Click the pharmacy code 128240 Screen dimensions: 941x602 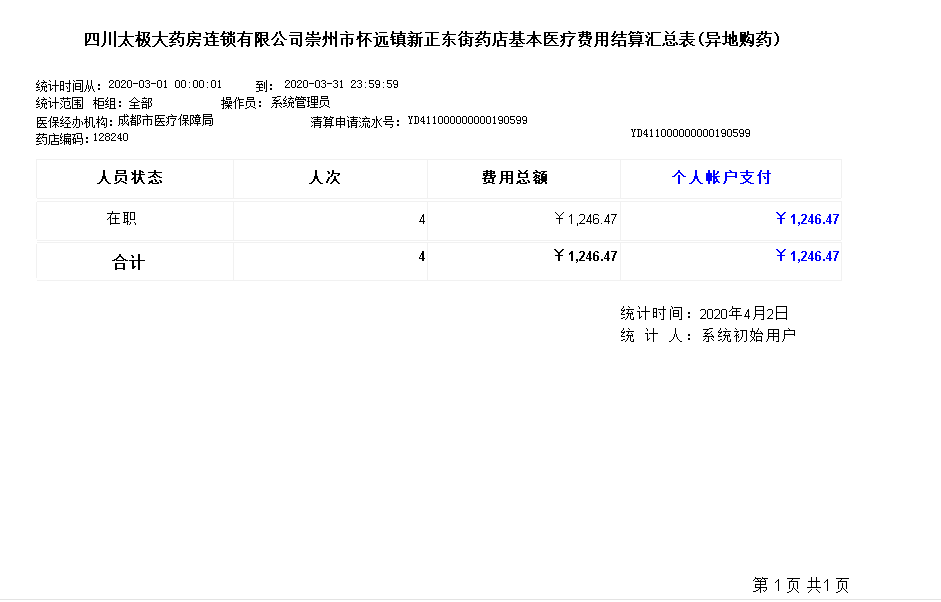[110, 137]
